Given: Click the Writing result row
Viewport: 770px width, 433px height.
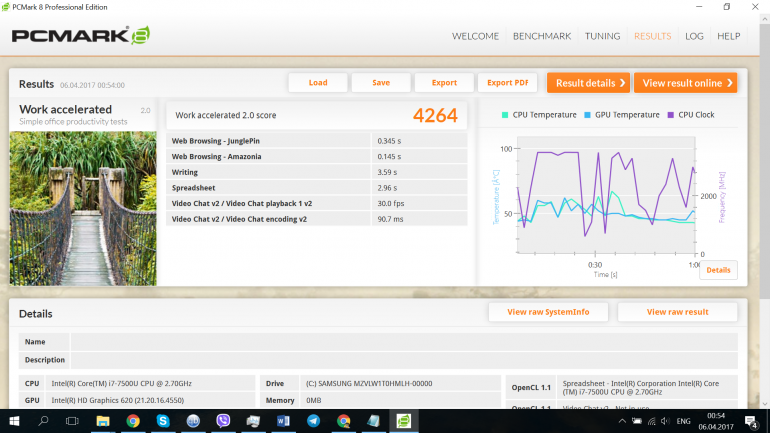Looking at the screenshot, I should coord(317,172).
